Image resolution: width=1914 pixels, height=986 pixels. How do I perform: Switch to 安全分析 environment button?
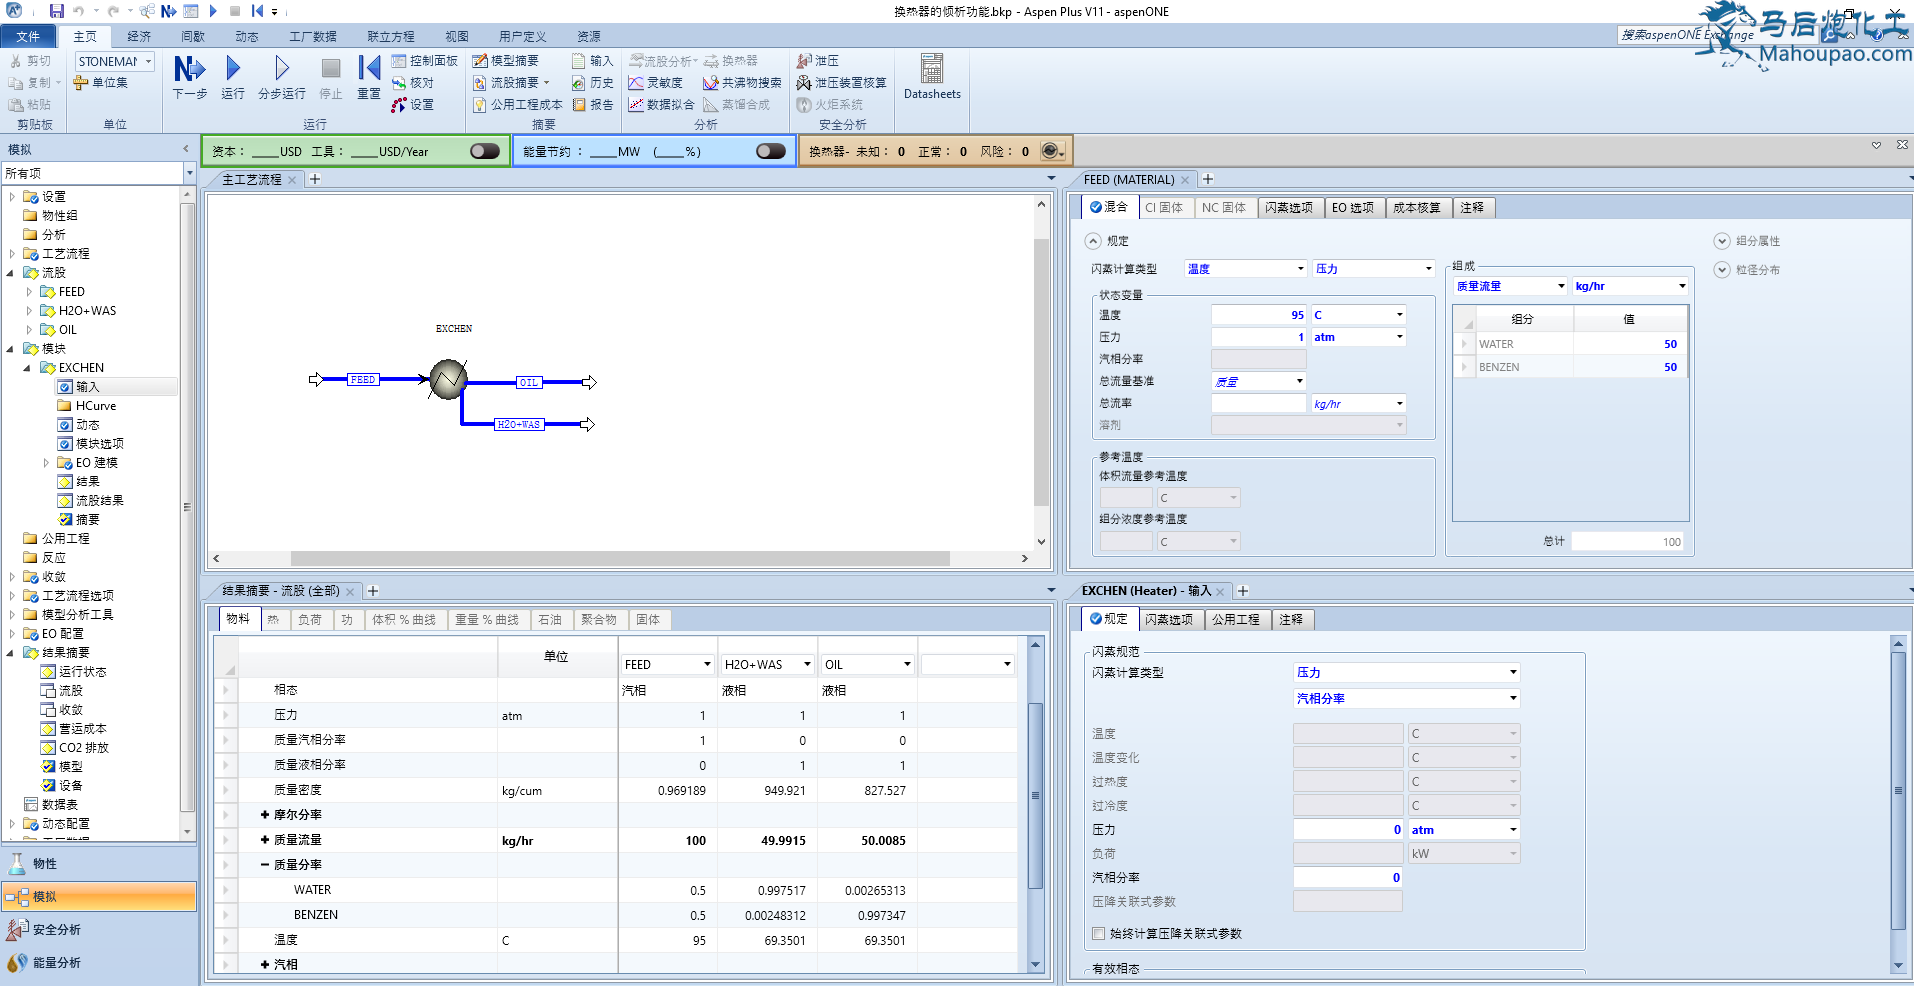click(x=99, y=929)
